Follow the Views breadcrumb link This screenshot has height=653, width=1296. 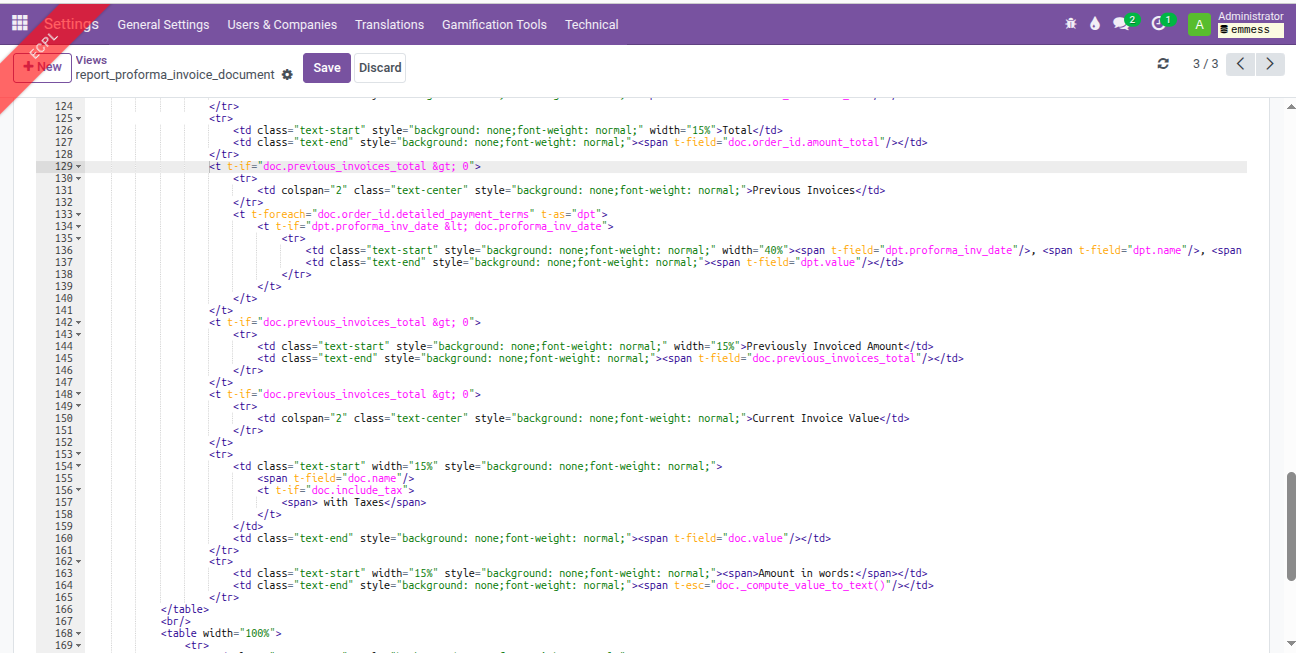coord(91,60)
